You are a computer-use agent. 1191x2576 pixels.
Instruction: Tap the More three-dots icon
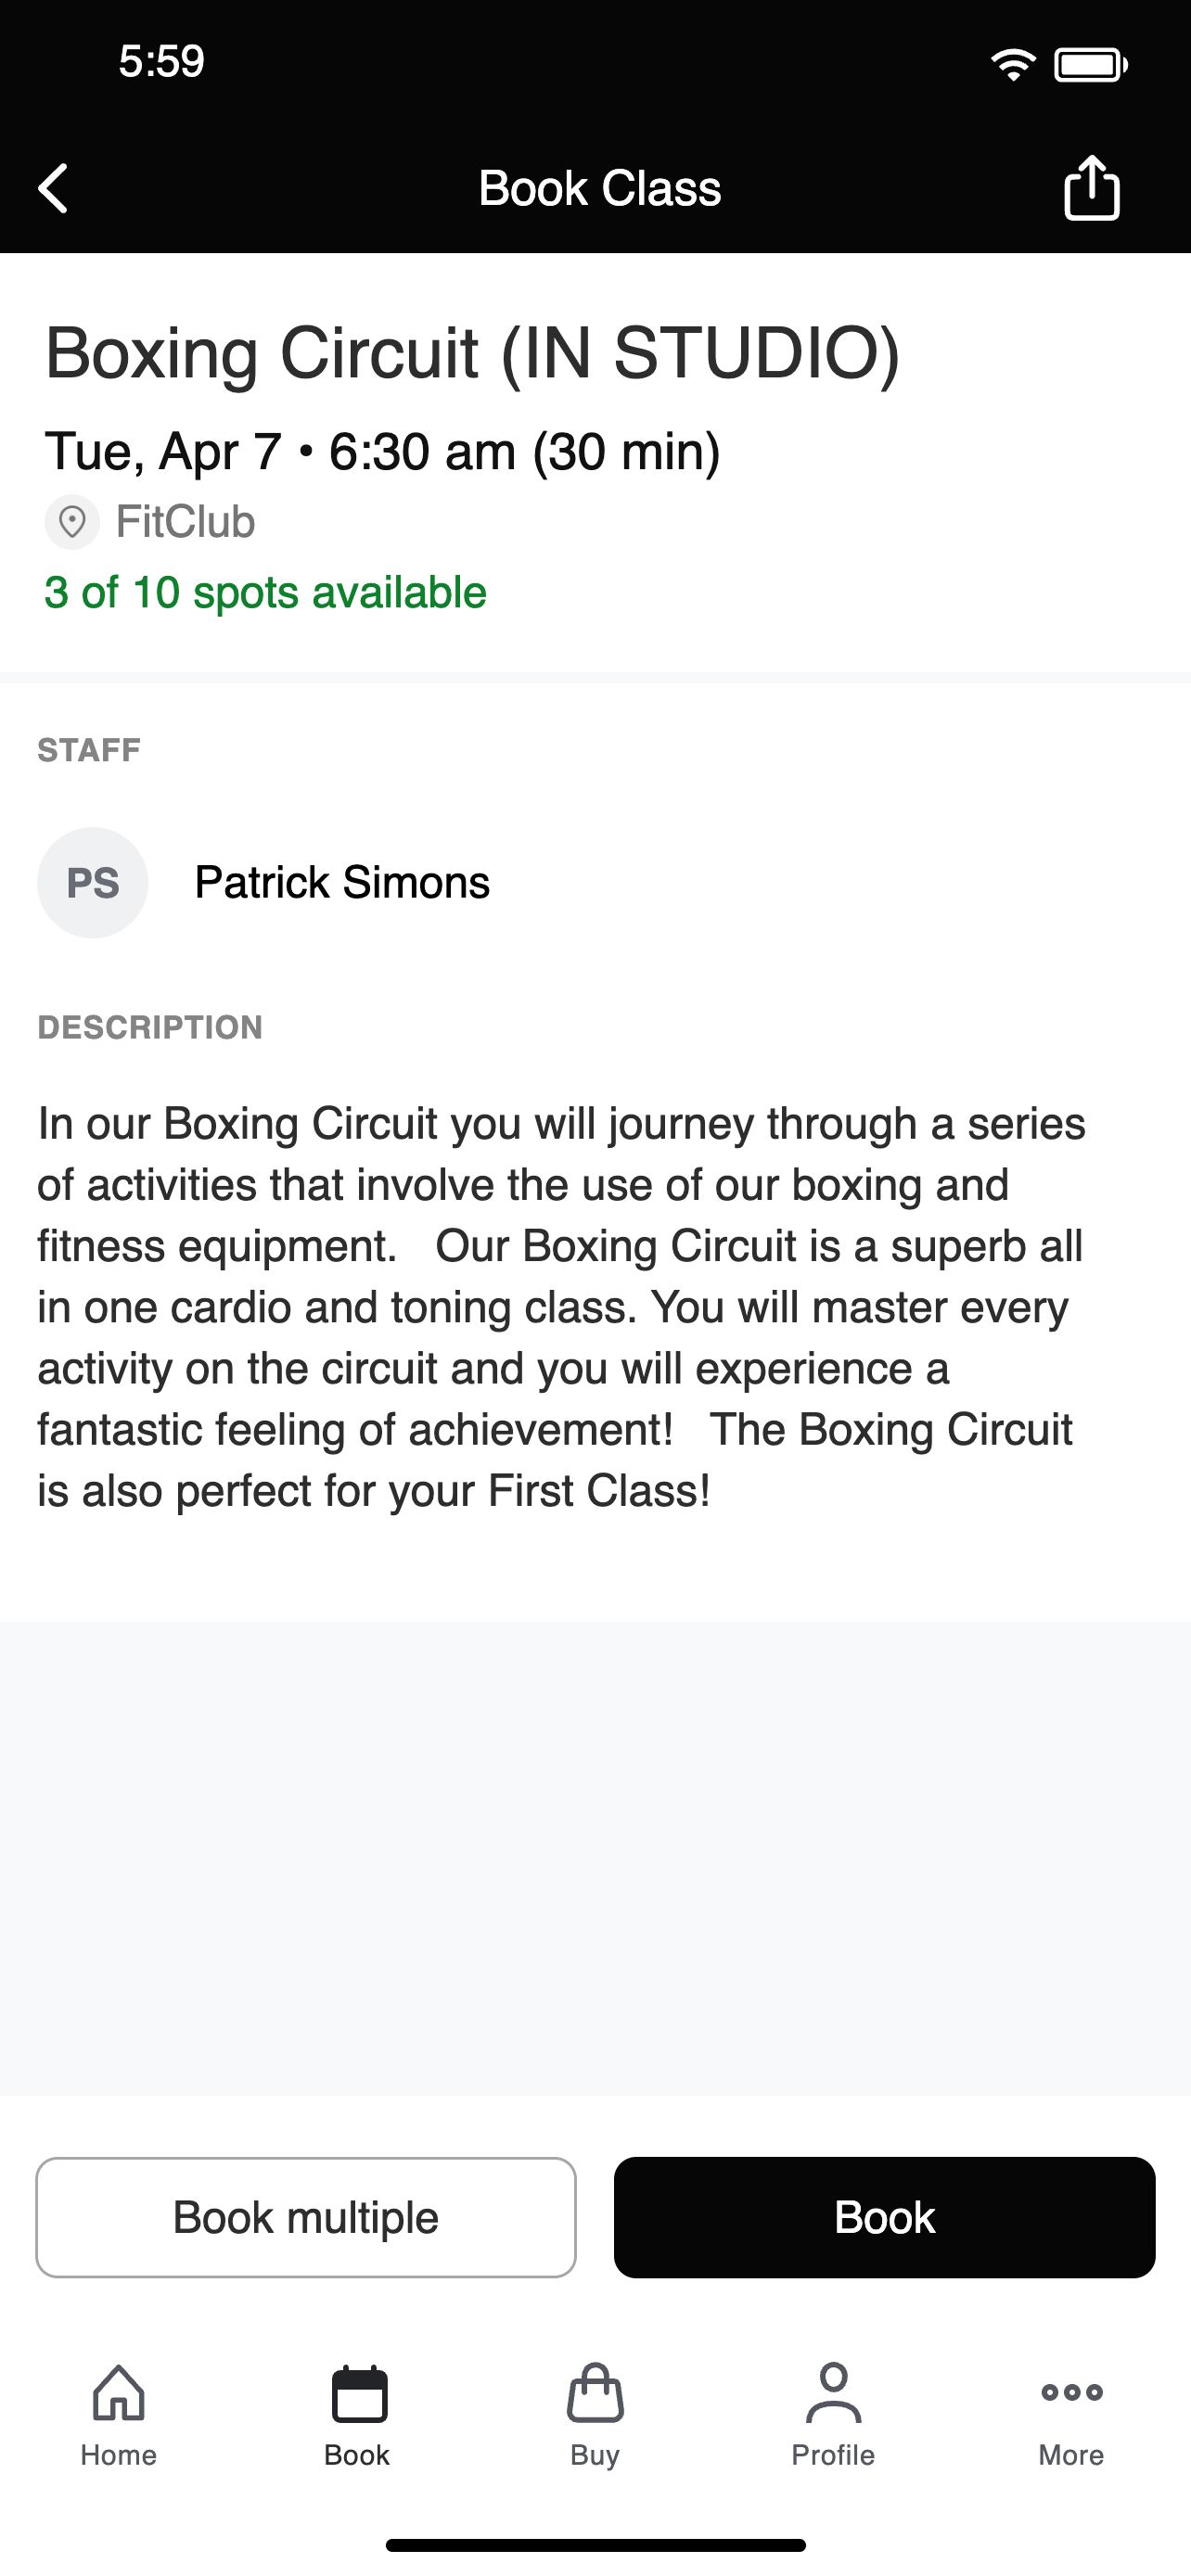[1071, 2392]
